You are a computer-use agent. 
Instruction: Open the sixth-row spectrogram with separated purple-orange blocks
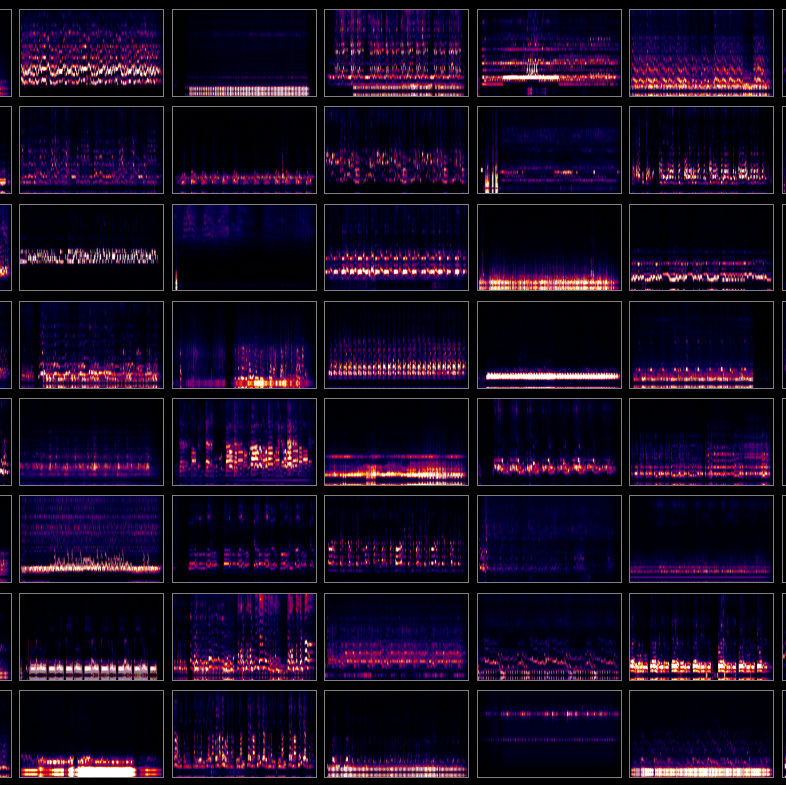pos(244,539)
